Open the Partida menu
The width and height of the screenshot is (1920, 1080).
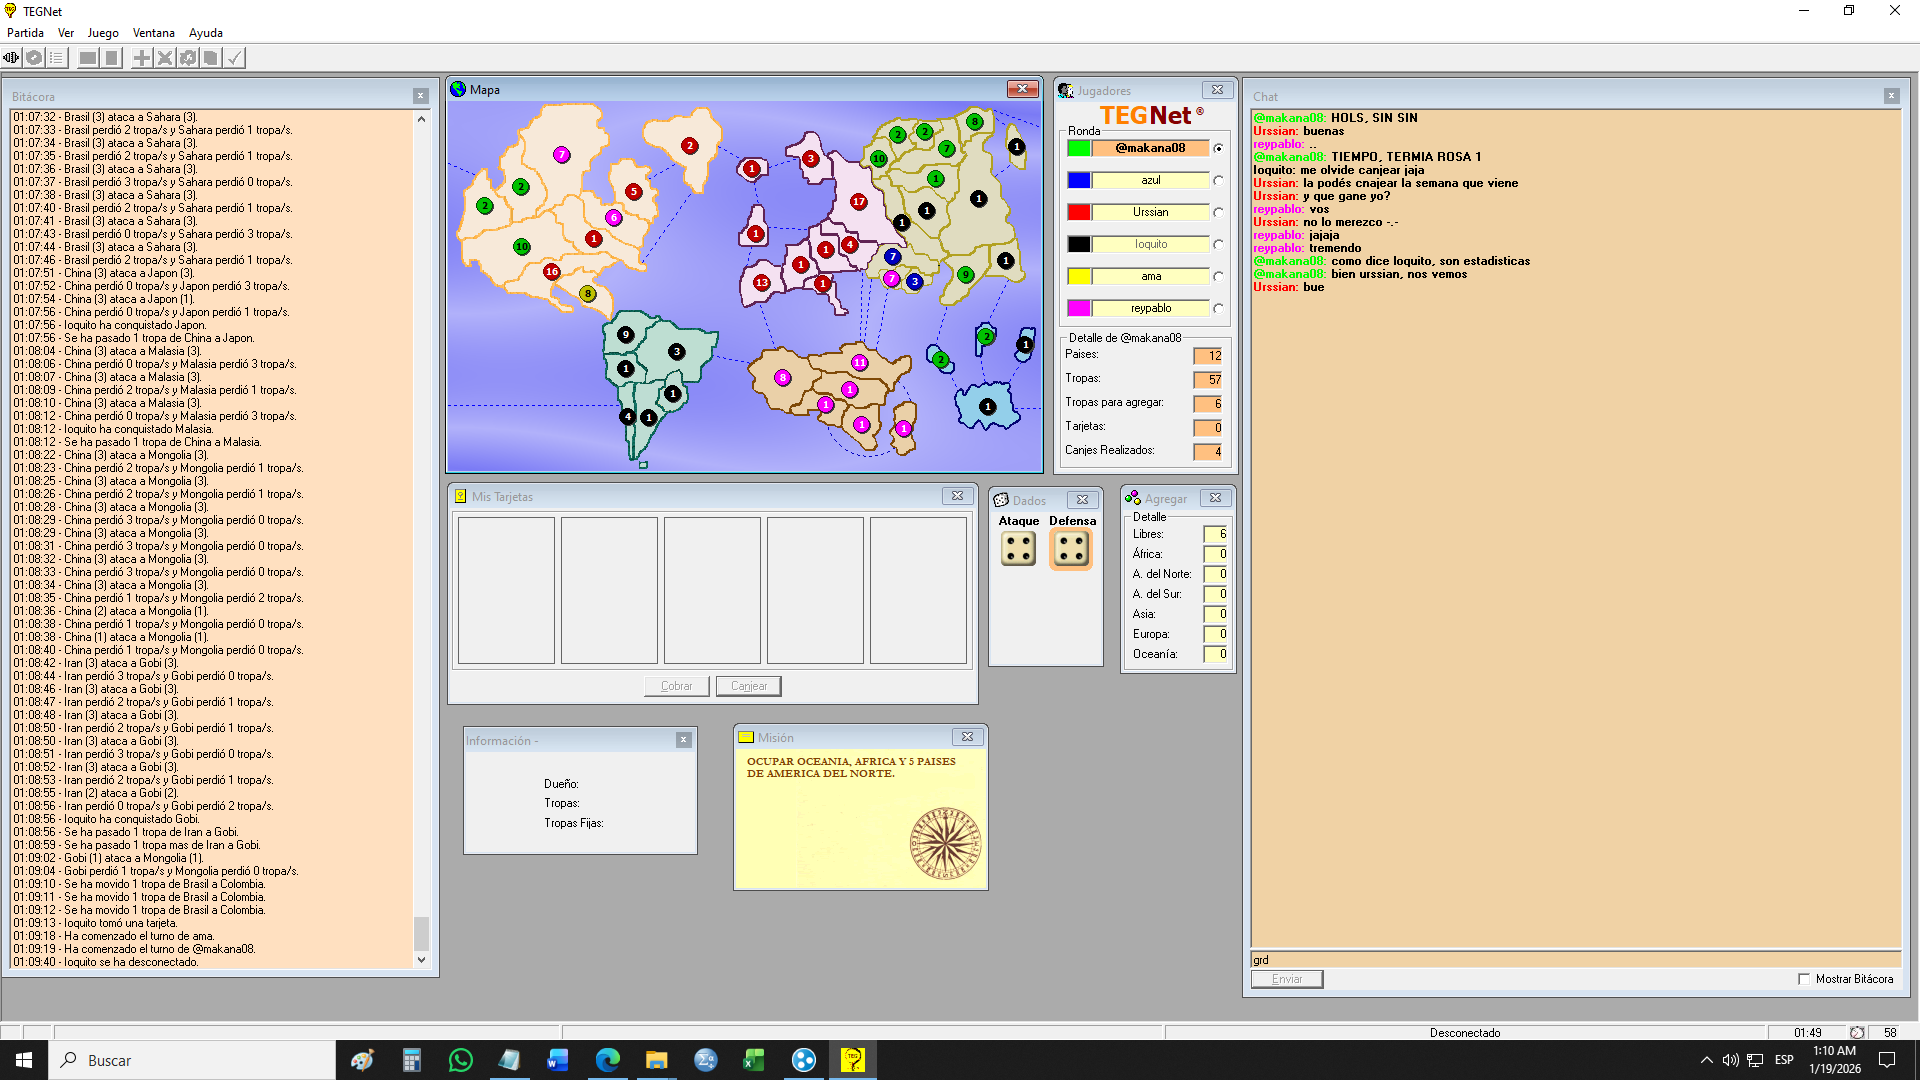25,33
